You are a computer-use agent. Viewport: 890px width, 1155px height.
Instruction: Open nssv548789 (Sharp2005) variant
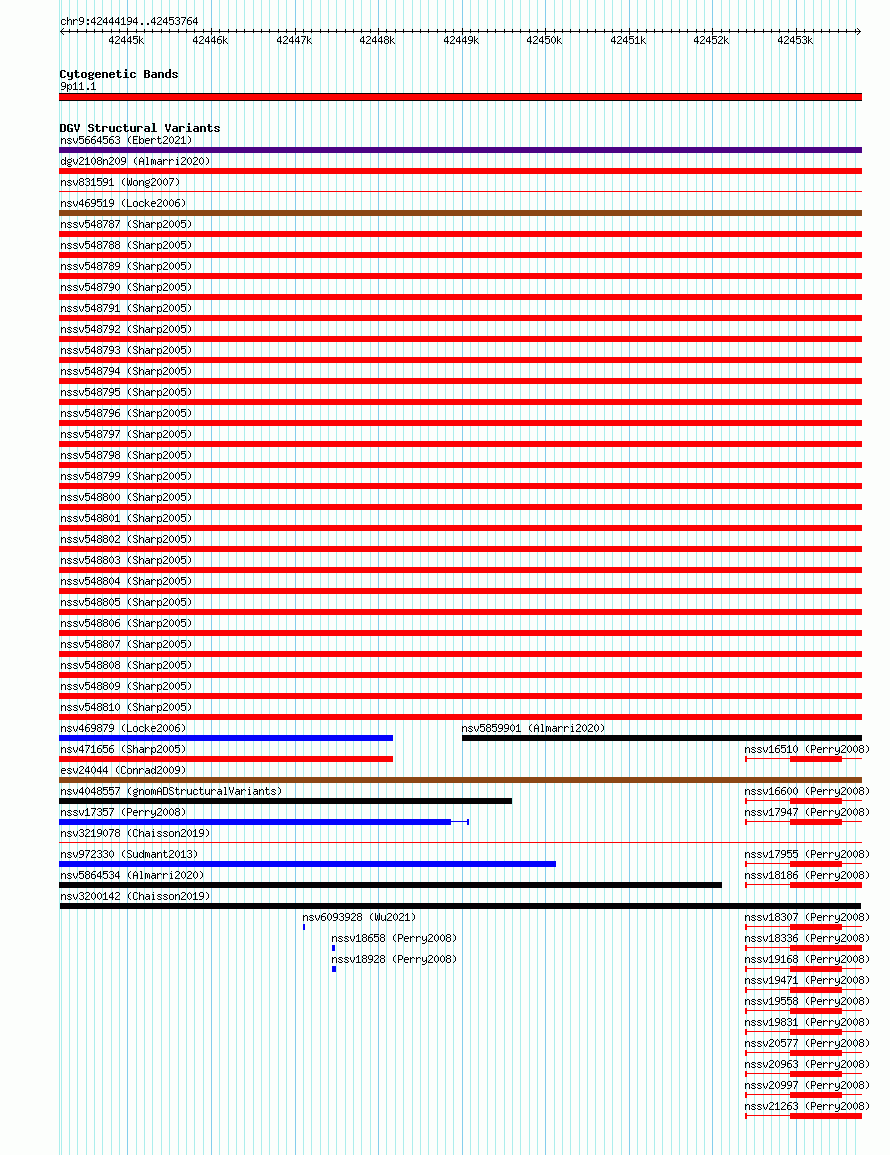pos(126,266)
